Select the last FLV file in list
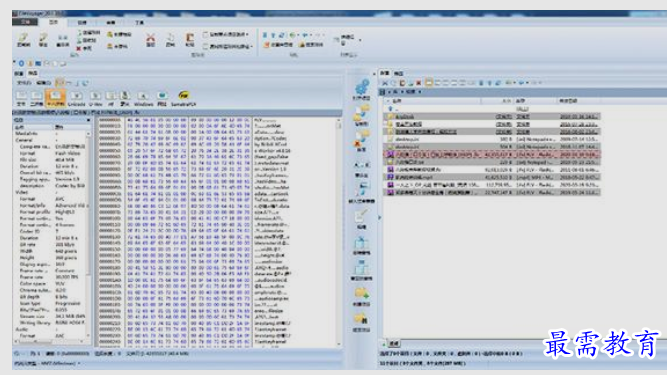Viewport: 667px width, 375px height. [x=492, y=192]
